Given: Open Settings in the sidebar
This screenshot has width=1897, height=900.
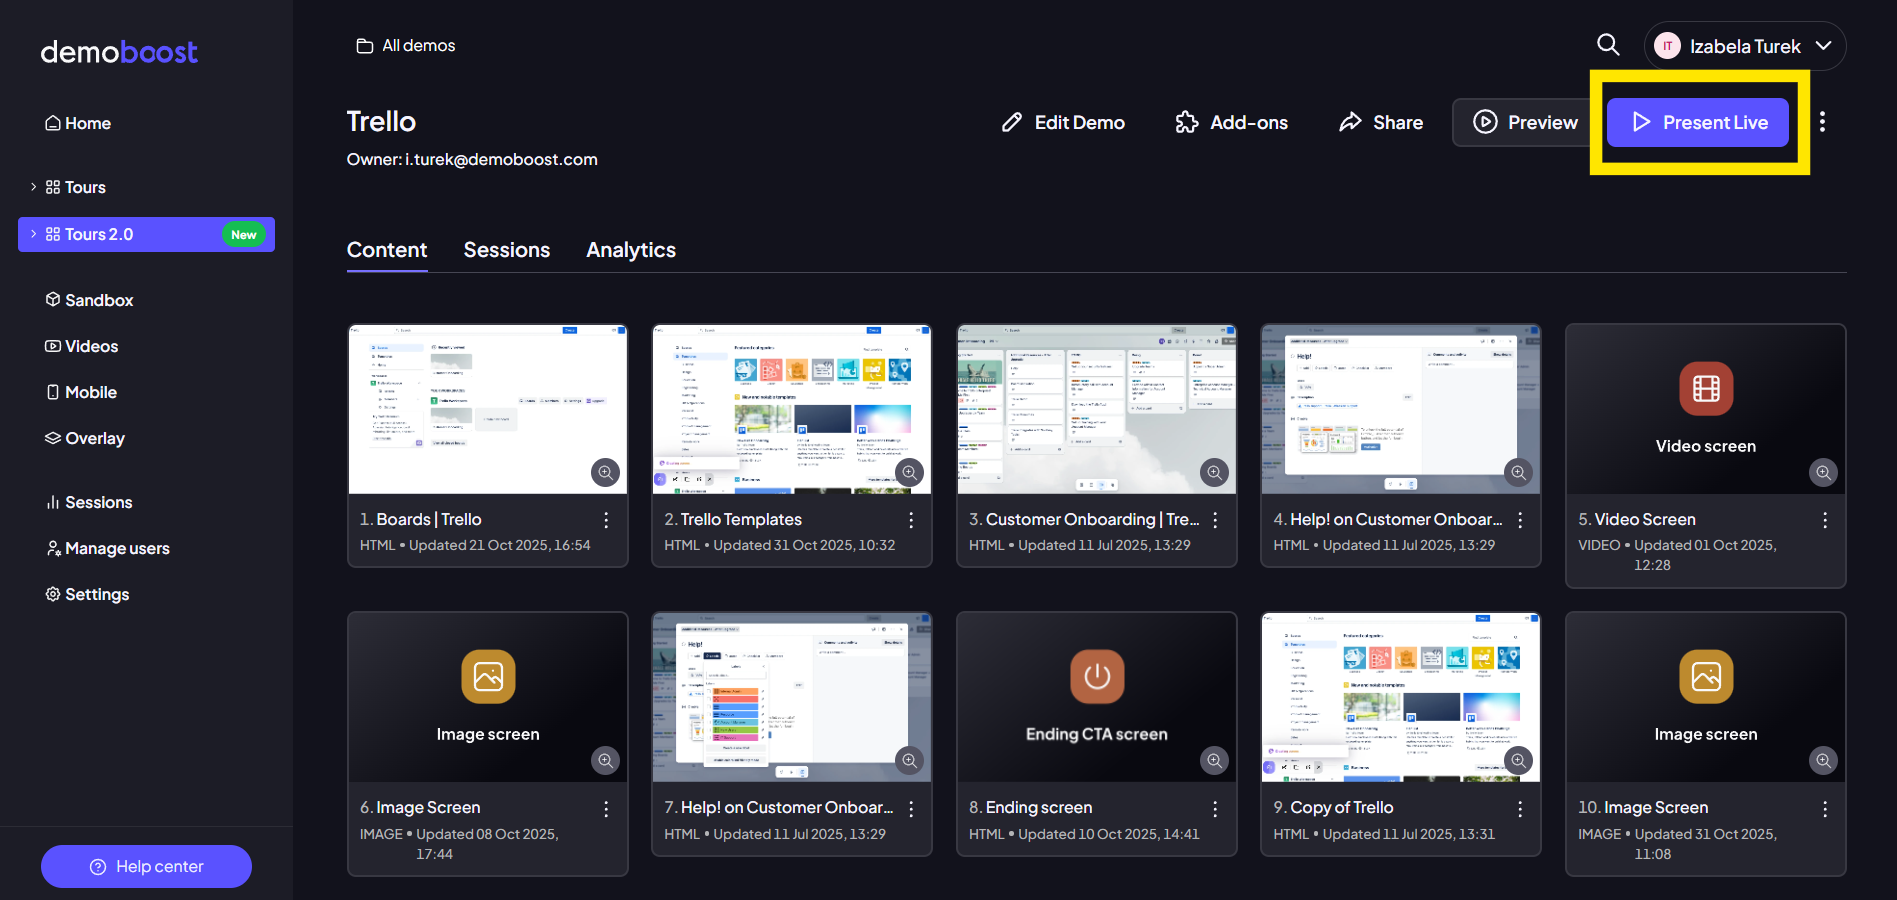Looking at the screenshot, I should click(x=87, y=594).
